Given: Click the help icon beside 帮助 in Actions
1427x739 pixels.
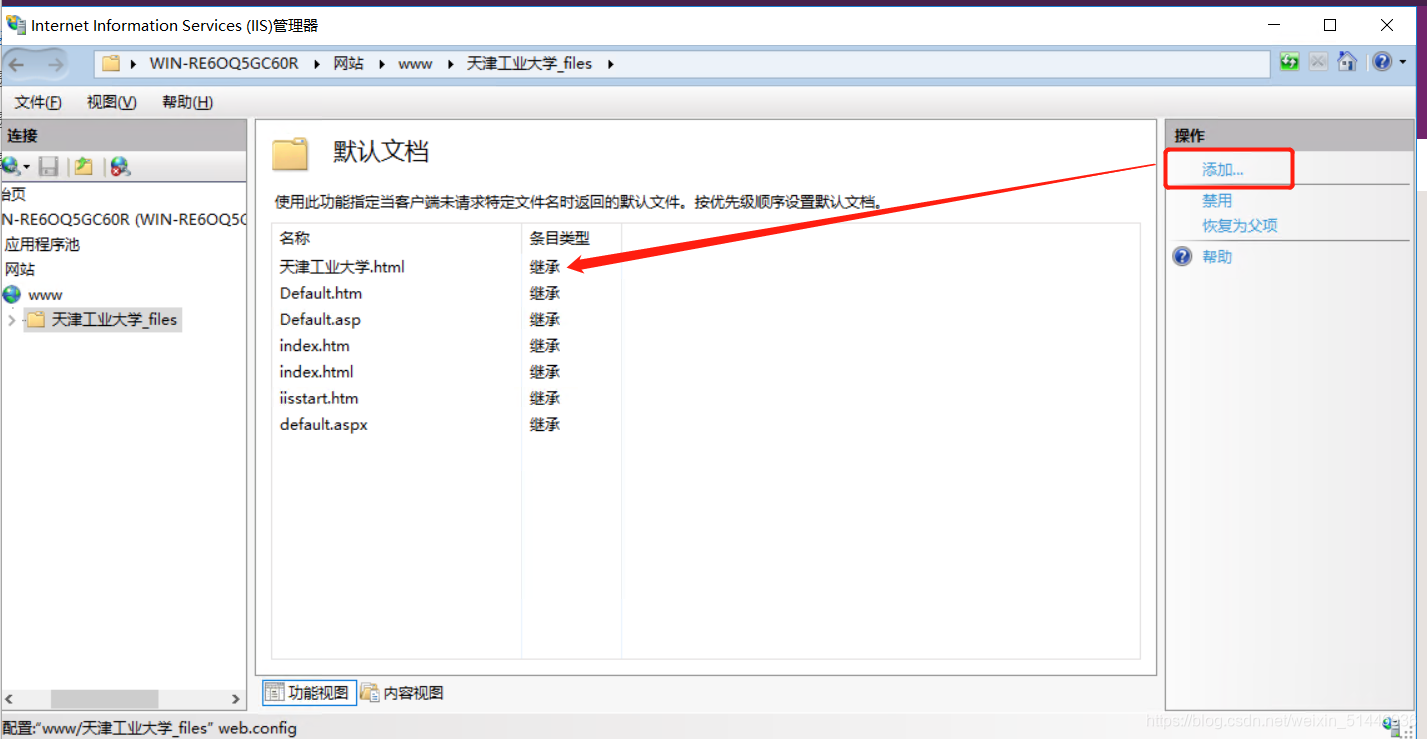Looking at the screenshot, I should pyautogui.click(x=1182, y=257).
